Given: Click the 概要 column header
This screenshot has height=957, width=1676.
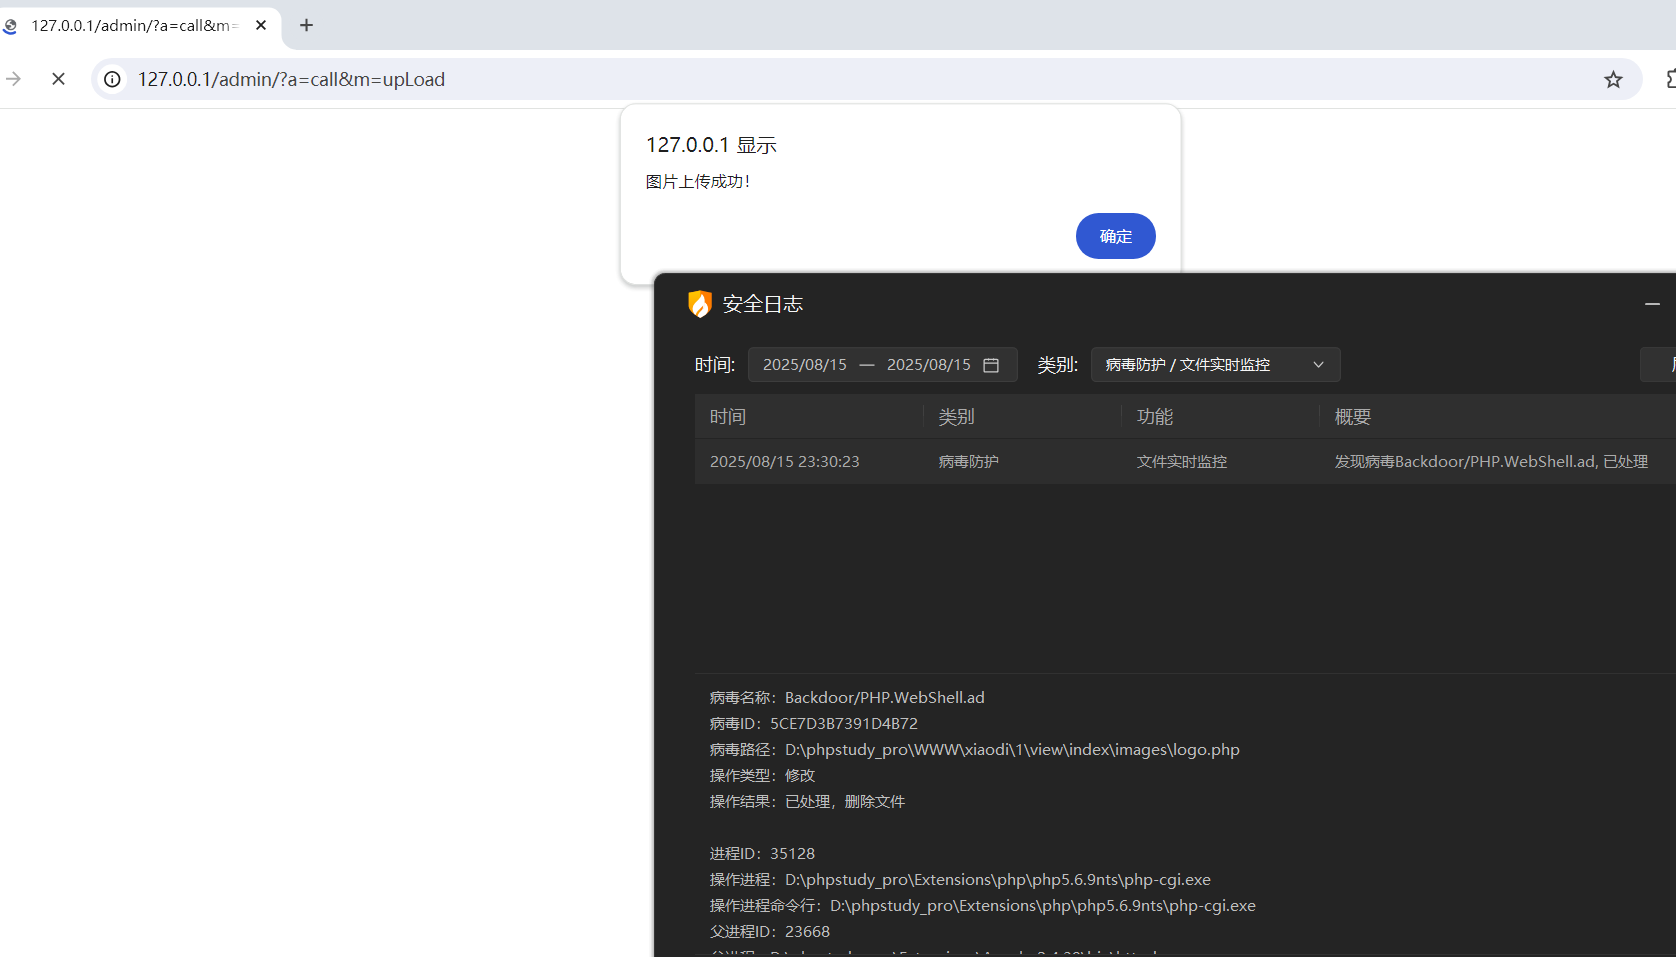Looking at the screenshot, I should pyautogui.click(x=1352, y=417).
